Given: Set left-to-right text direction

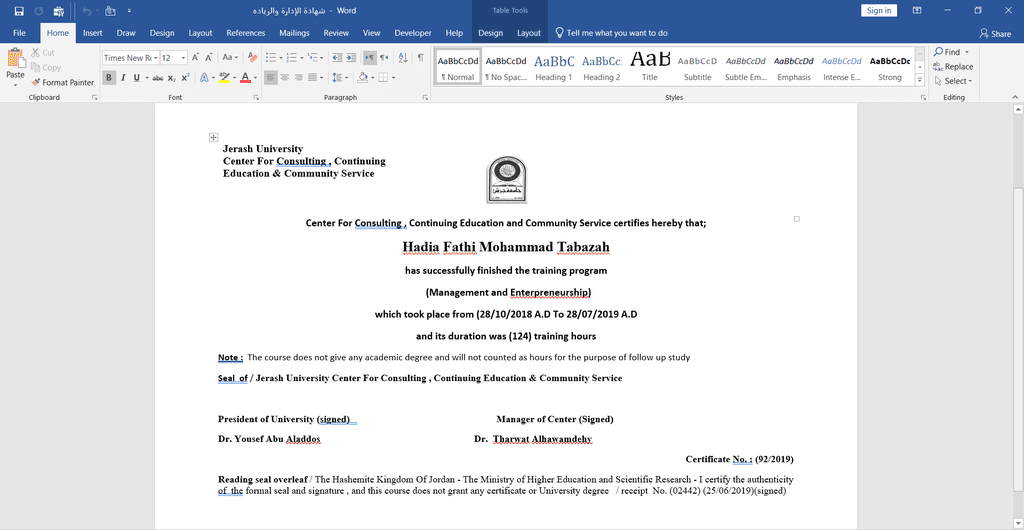Looking at the screenshot, I should [x=370, y=58].
